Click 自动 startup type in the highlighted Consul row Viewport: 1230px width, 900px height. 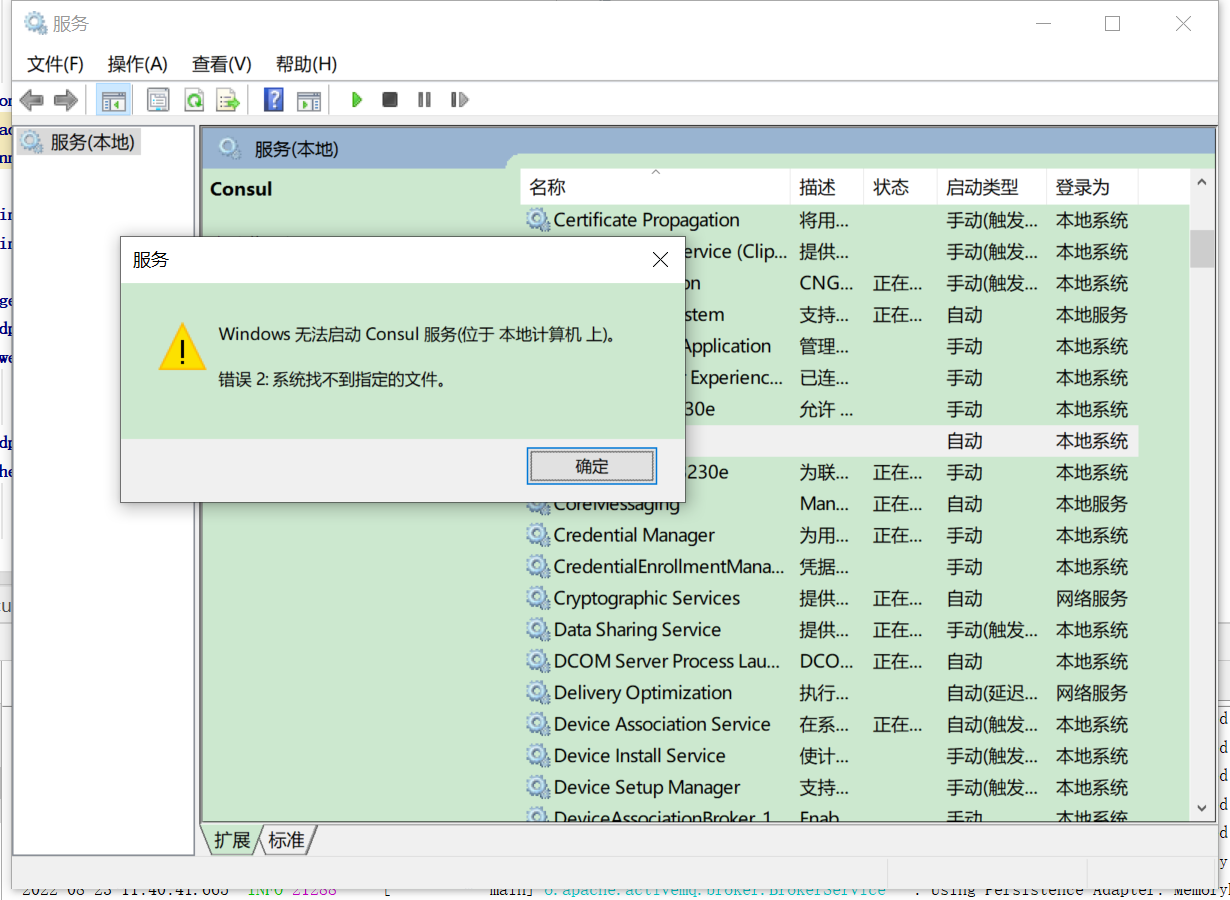(x=965, y=441)
